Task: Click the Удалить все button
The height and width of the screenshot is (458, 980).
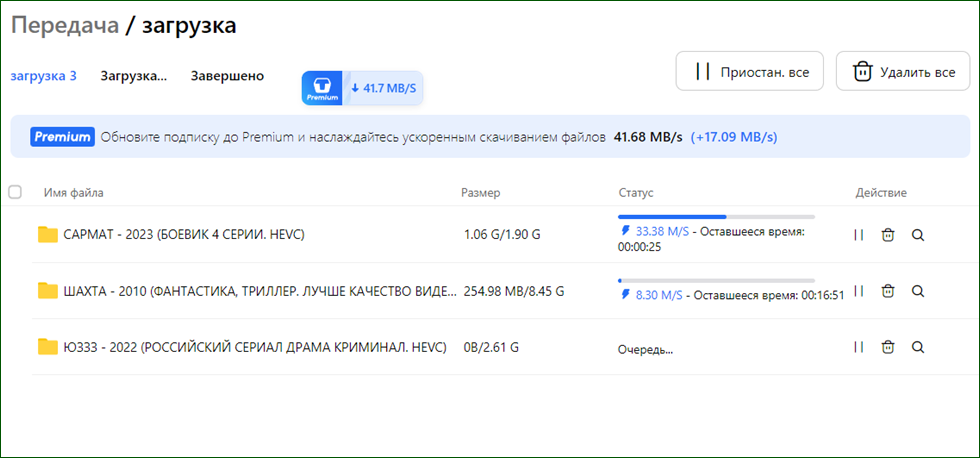Action: click(x=903, y=71)
